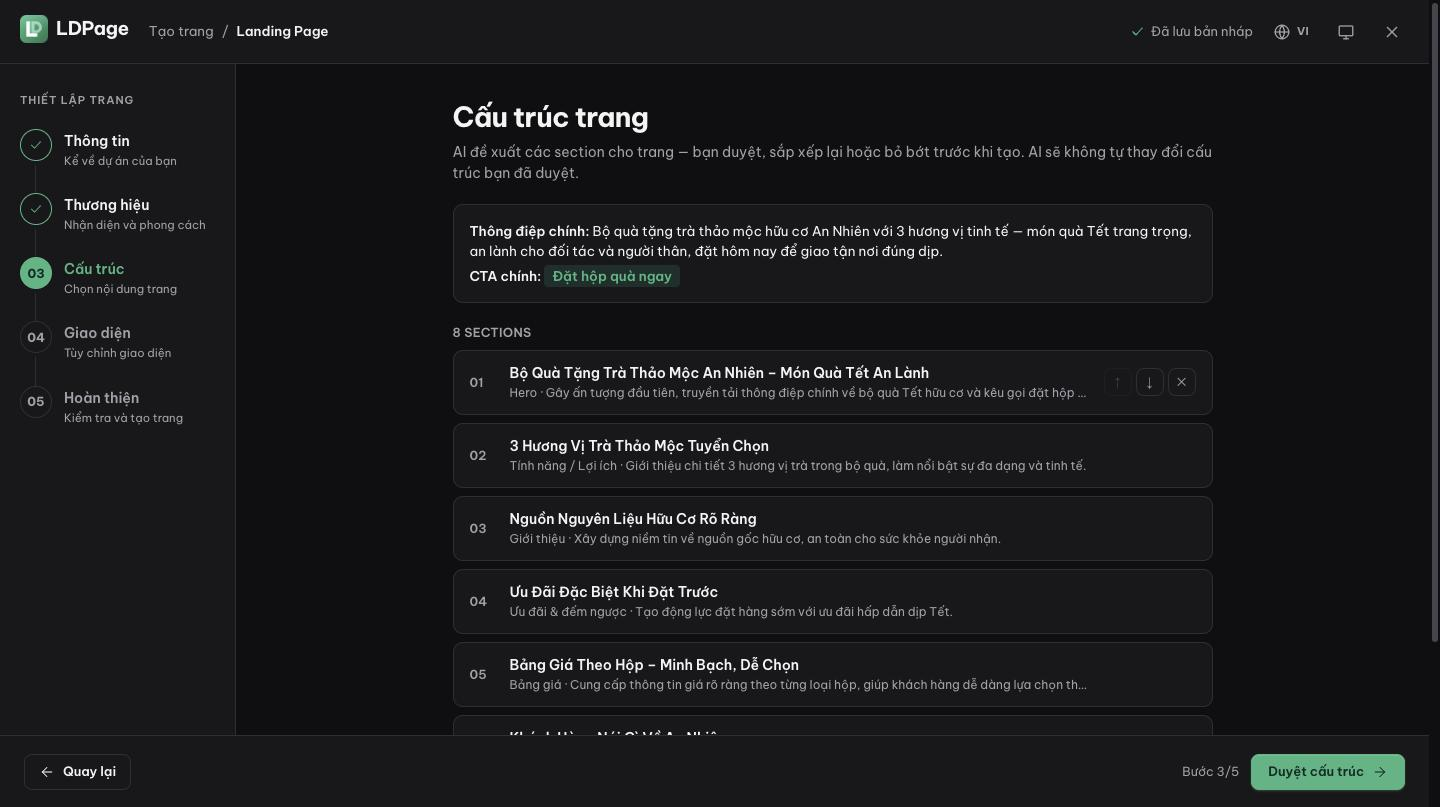Click the Thông tin completed check circle
1440x807 pixels.
click(36, 145)
